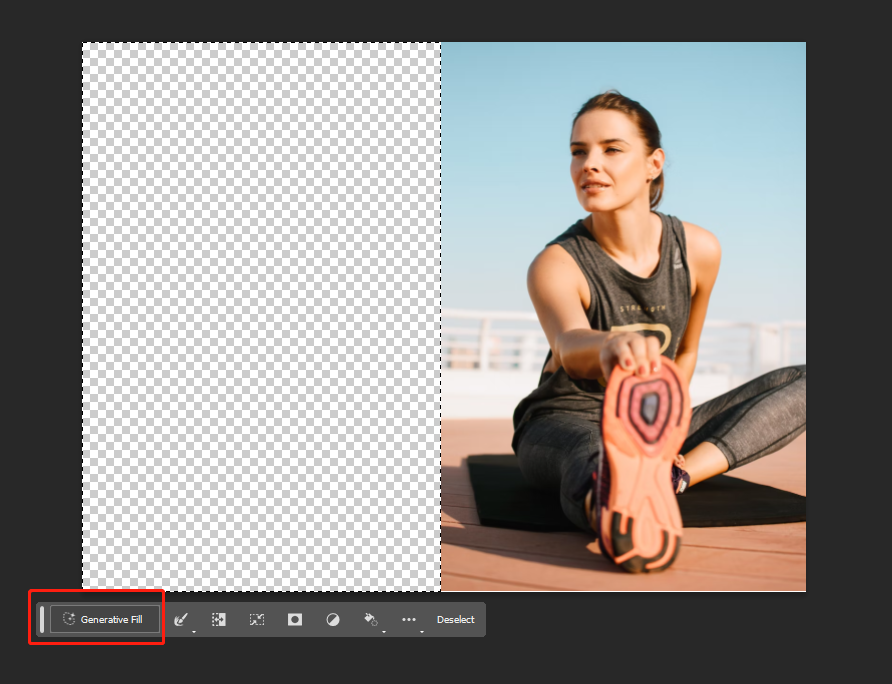892x684 pixels.
Task: Create mask from selection icon
Action: [x=295, y=619]
